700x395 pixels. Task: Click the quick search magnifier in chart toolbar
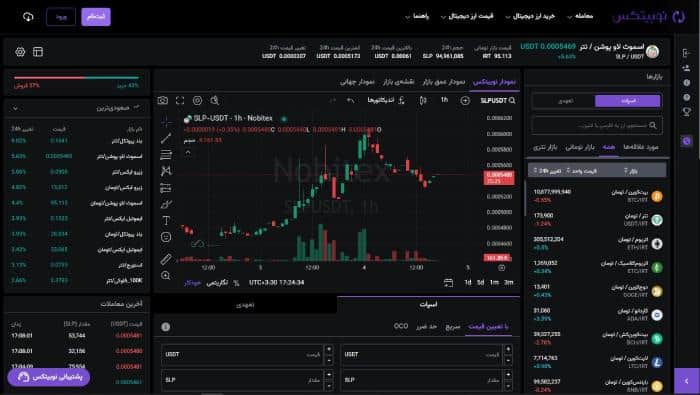[x=215, y=100]
